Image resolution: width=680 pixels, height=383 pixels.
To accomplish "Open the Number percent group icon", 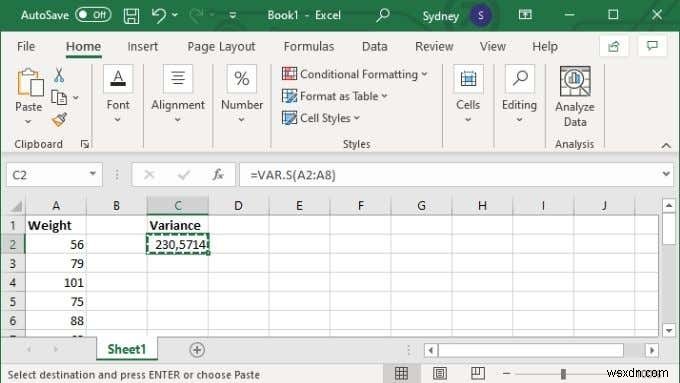I will coord(242,79).
